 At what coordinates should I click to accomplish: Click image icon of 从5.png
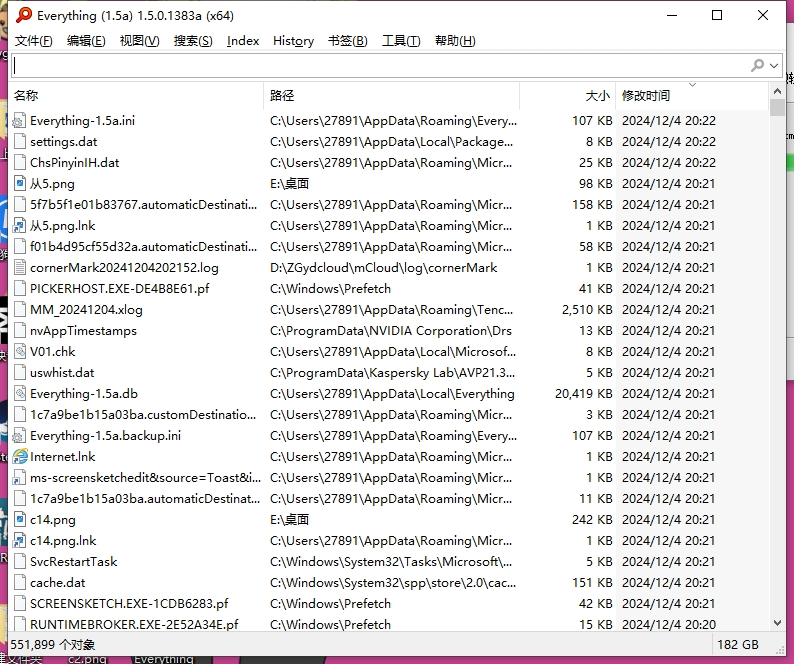click(x=19, y=183)
